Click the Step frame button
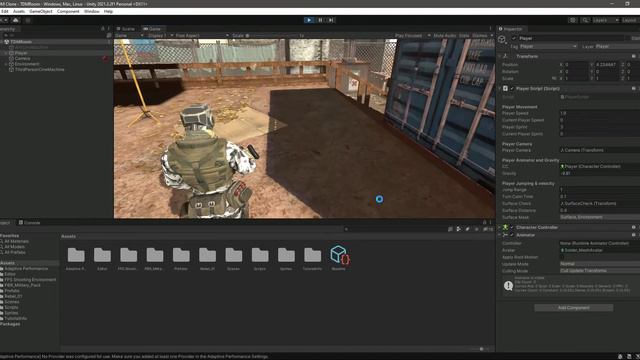 331,20
